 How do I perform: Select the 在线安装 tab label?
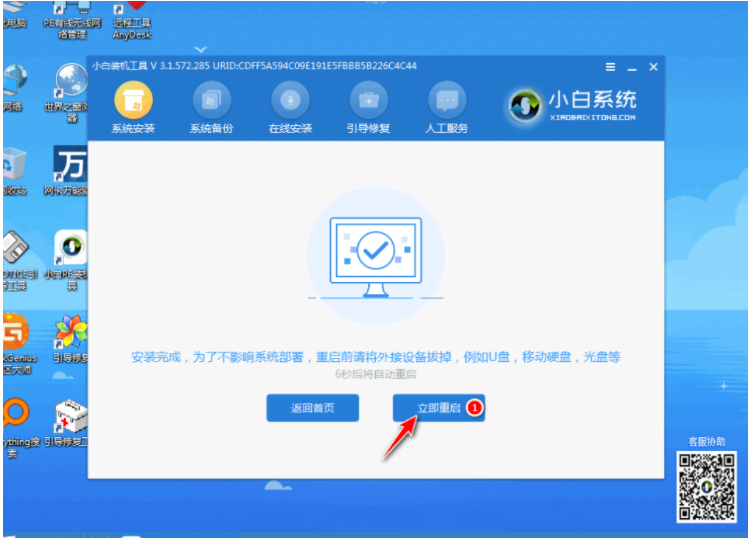tap(290, 128)
